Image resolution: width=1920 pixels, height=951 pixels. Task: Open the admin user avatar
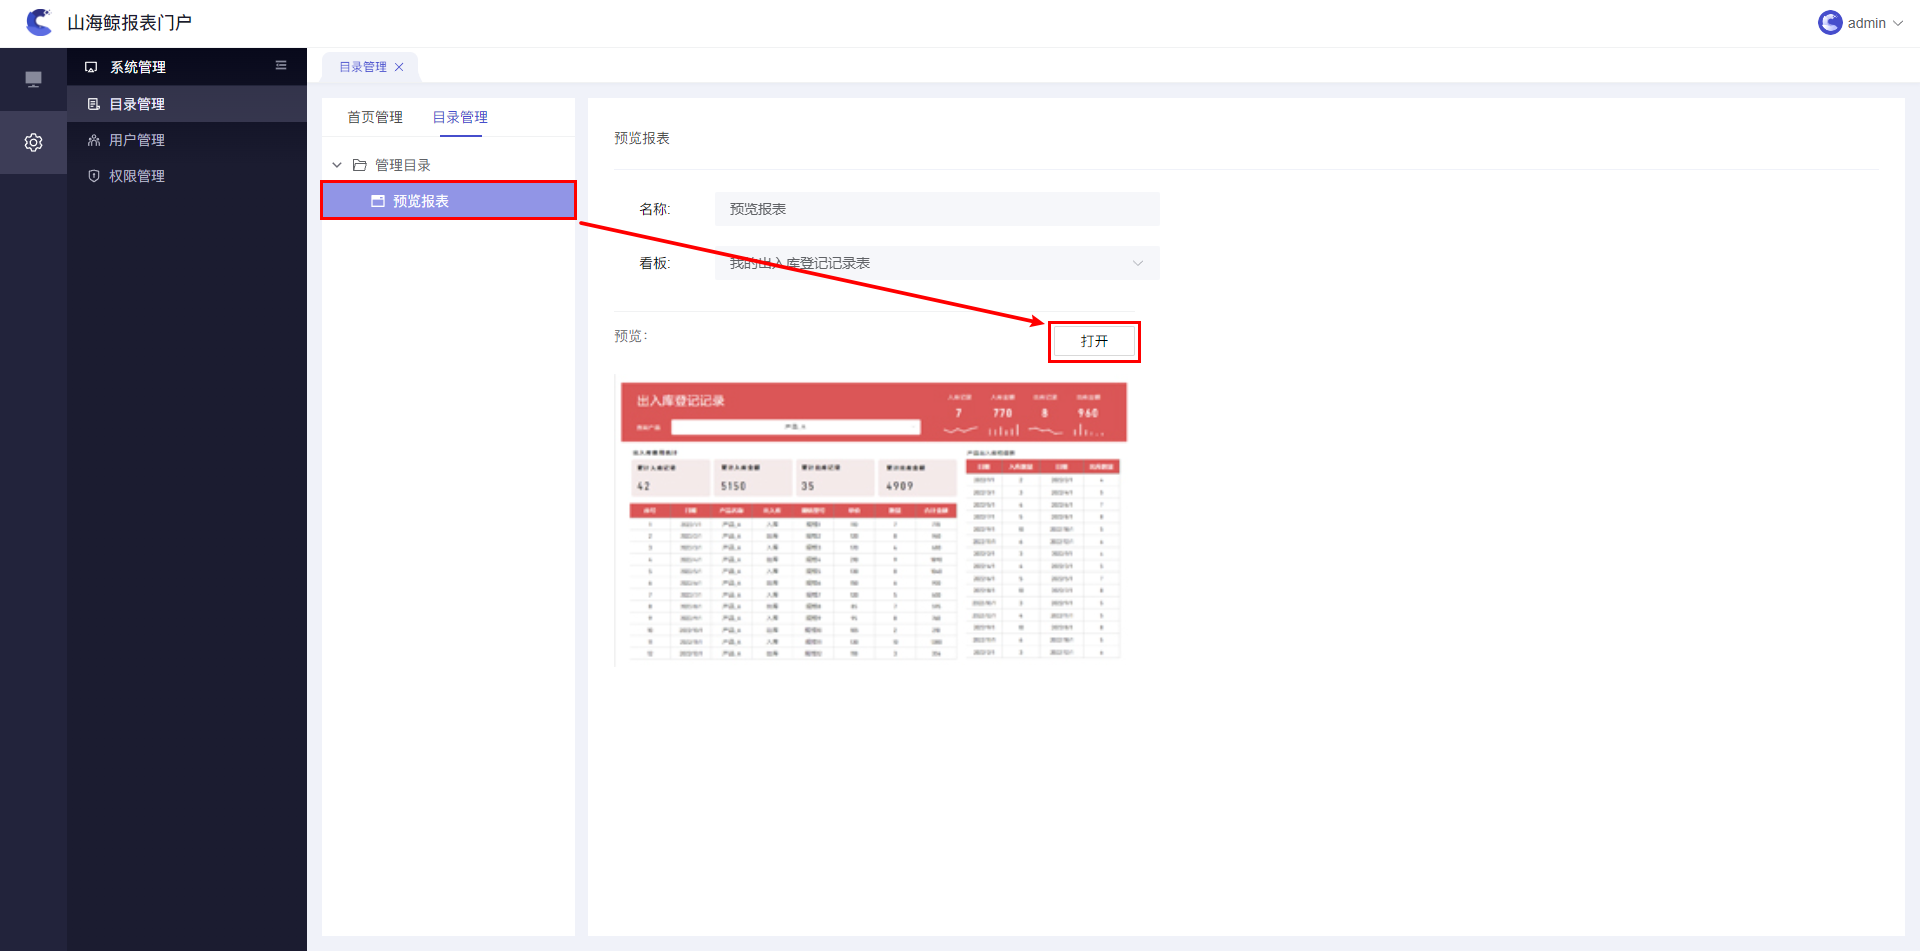[x=1830, y=23]
